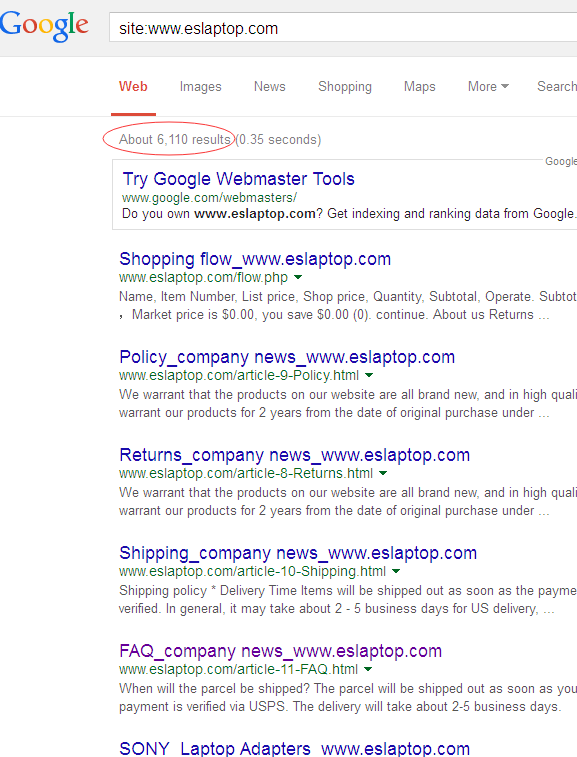
Task: Click the www.eslaptop.com/flow.php URL text
Action: click(203, 278)
